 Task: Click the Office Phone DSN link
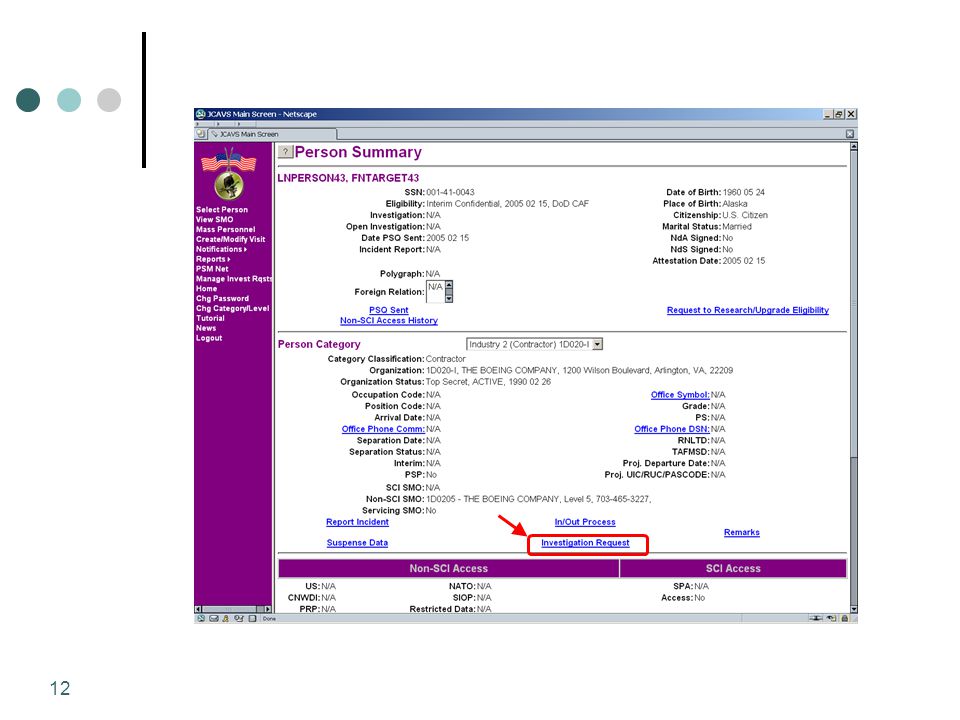coord(672,429)
